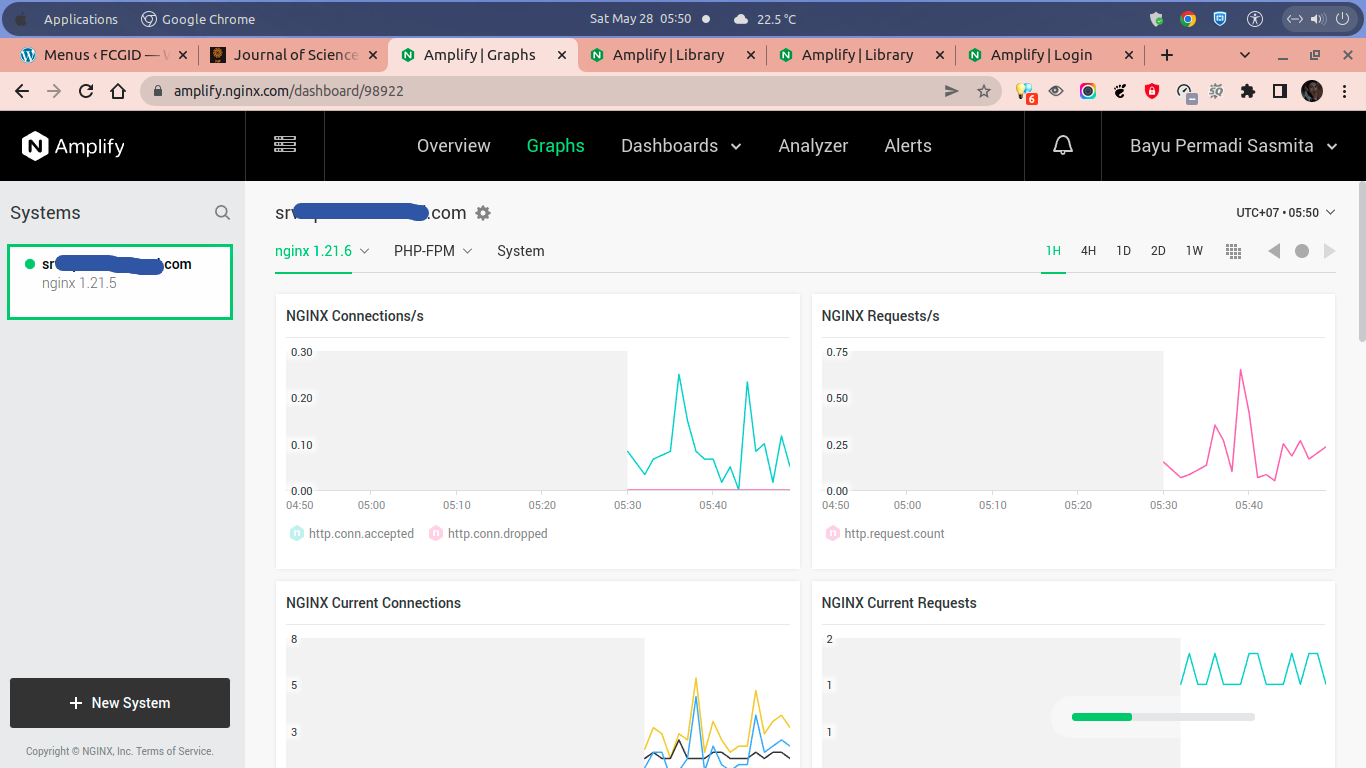The width and height of the screenshot is (1366, 768).
Task: Open a new Chrome tab
Action: (x=1167, y=55)
